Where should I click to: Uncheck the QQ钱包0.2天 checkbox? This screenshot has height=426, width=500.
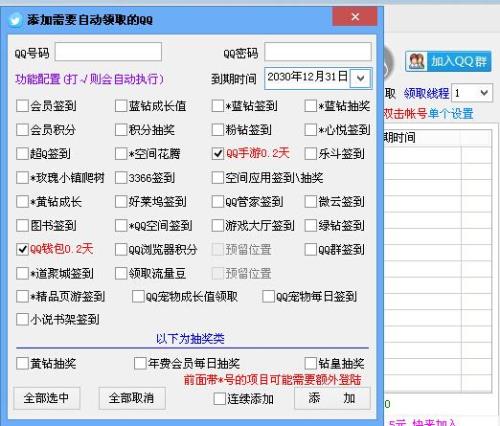(x=22, y=249)
